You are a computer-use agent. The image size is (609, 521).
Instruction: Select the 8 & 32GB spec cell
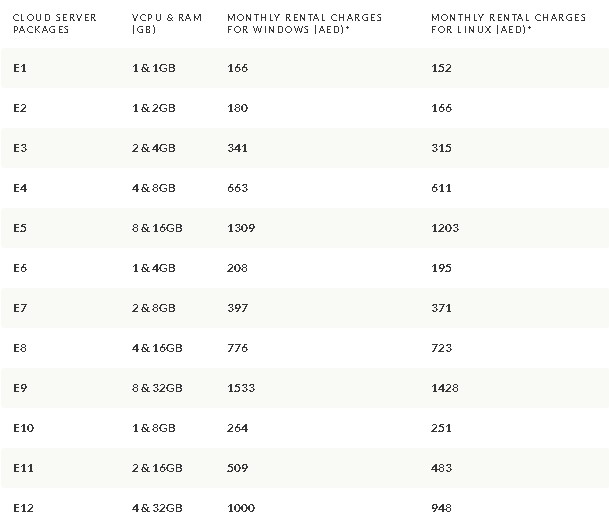pyautogui.click(x=157, y=388)
